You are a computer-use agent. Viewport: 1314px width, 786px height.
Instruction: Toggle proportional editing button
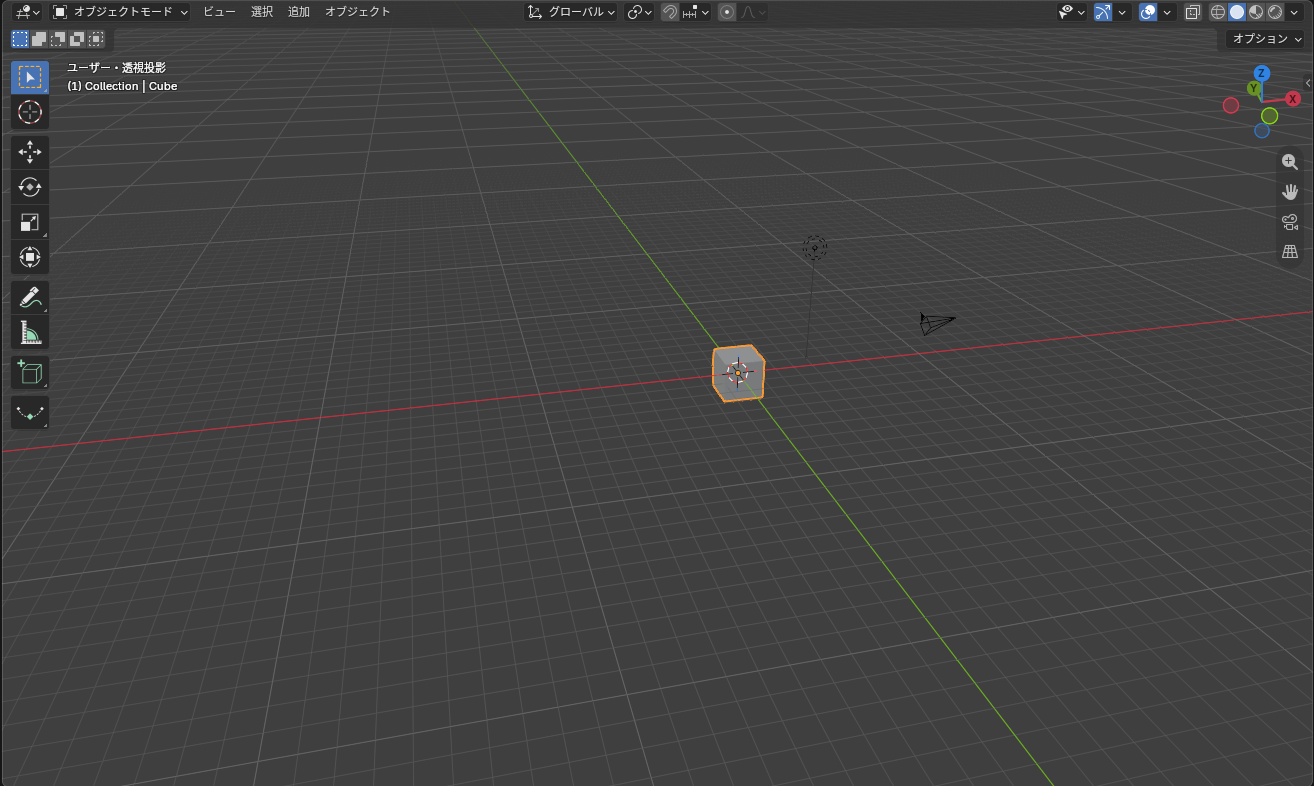click(727, 12)
